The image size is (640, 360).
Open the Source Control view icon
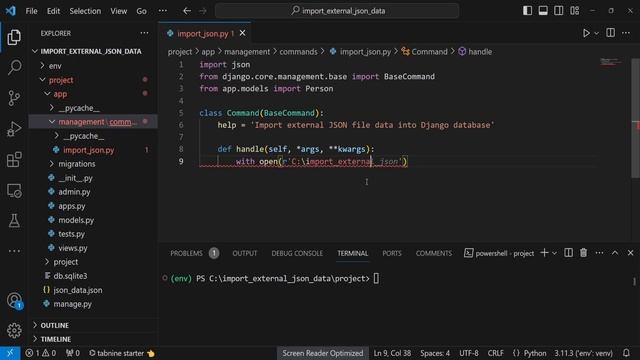pos(14,98)
